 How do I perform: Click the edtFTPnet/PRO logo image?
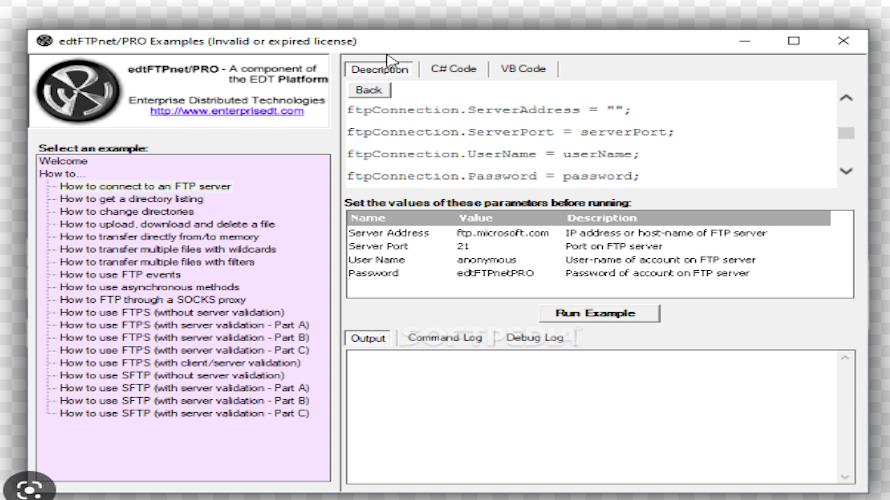pyautogui.click(x=77, y=92)
